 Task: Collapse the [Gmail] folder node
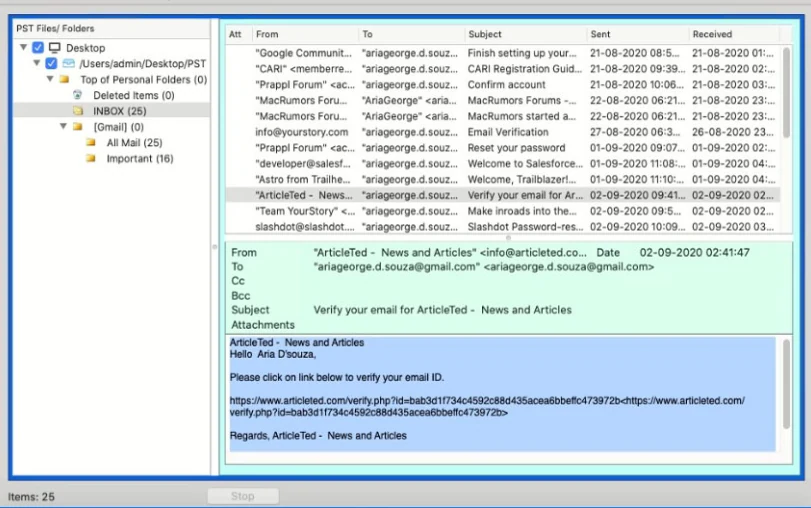(63, 126)
